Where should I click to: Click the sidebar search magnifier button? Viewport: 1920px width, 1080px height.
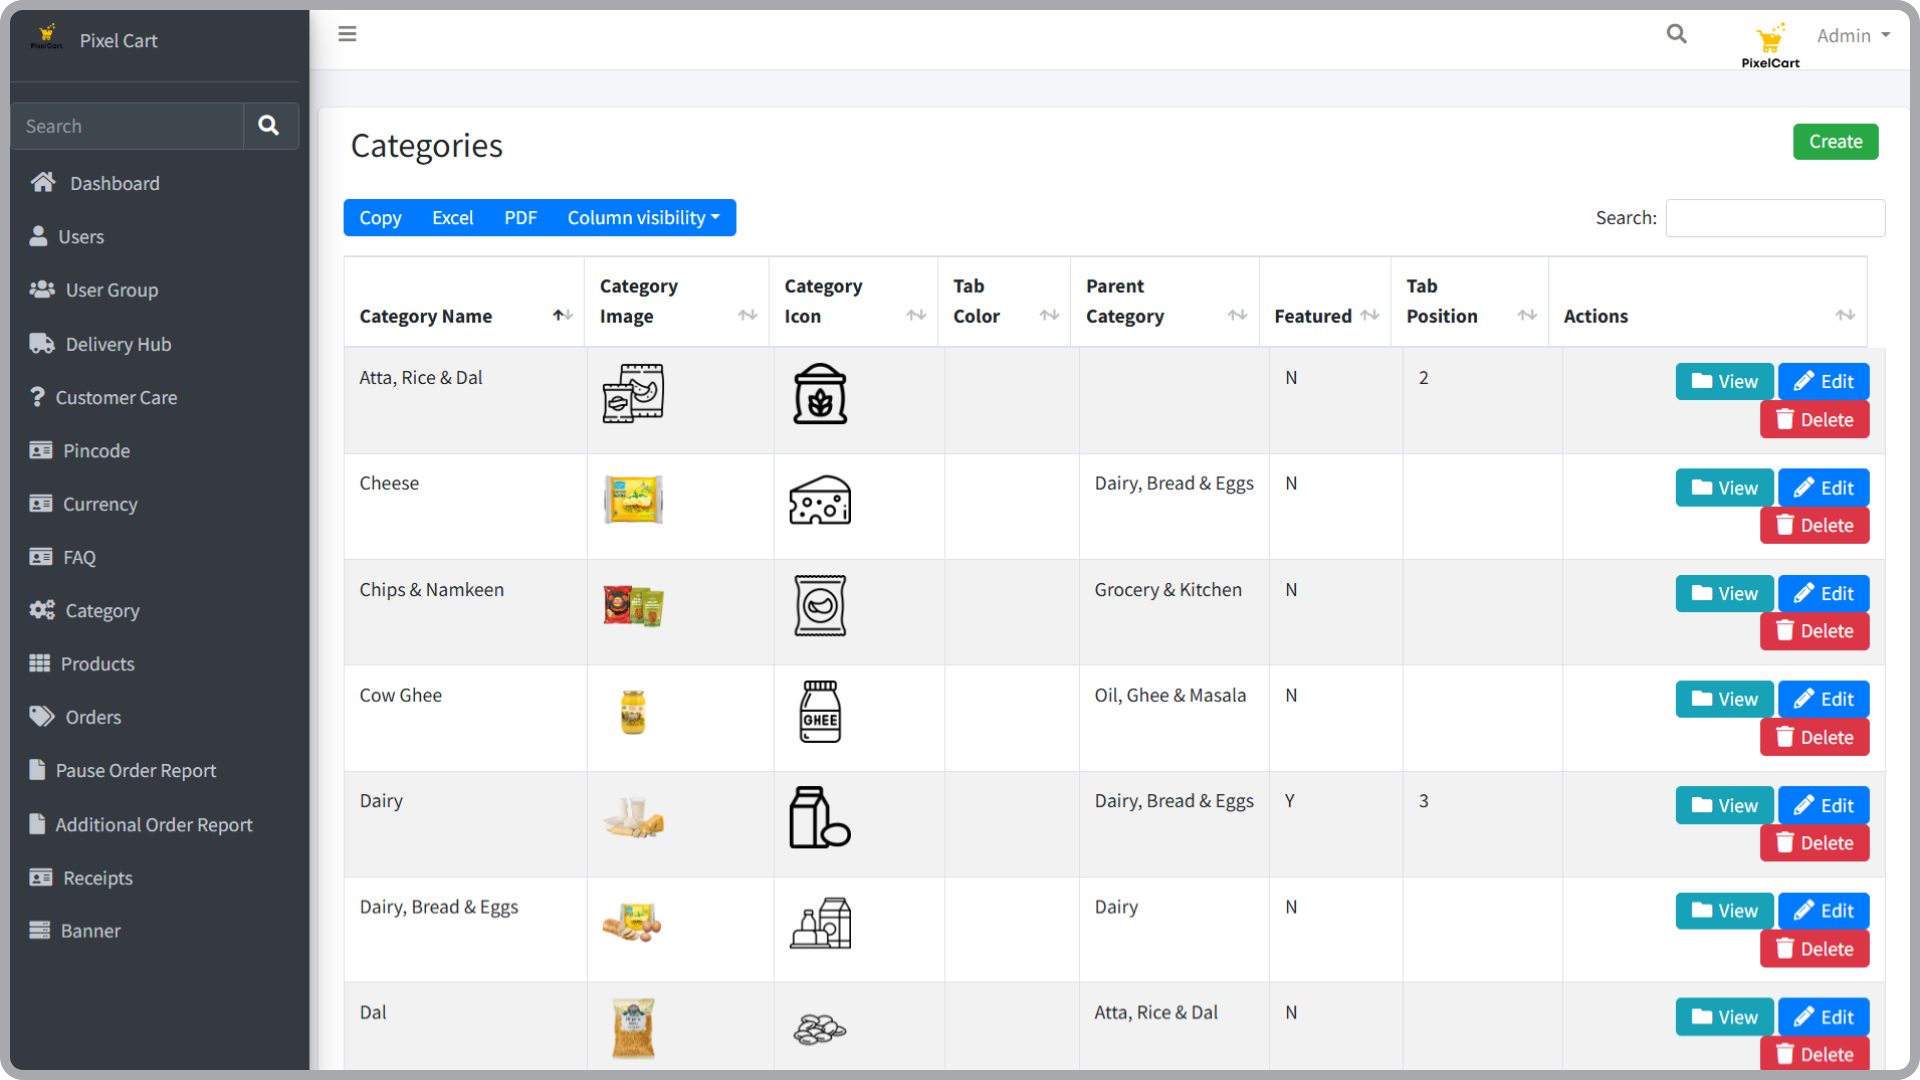point(269,126)
